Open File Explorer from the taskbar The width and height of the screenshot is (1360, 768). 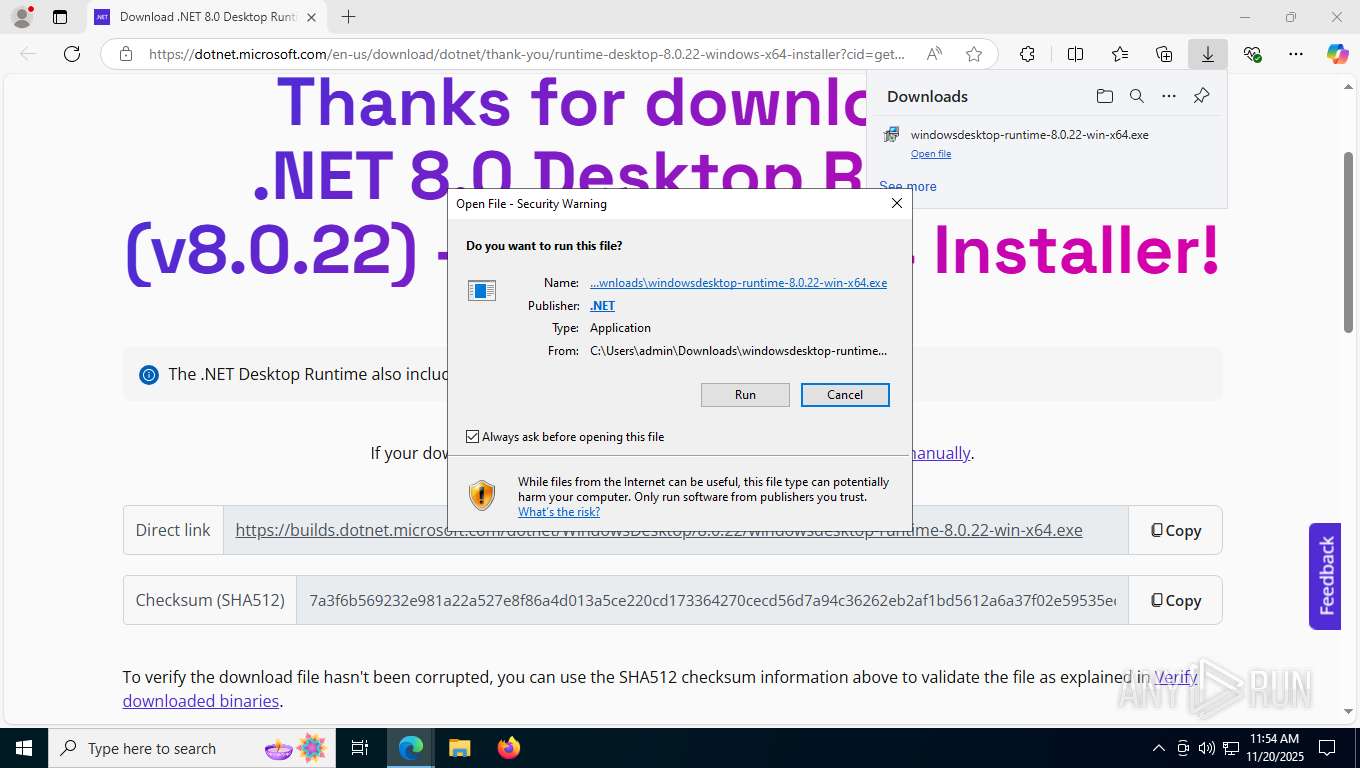click(x=459, y=748)
